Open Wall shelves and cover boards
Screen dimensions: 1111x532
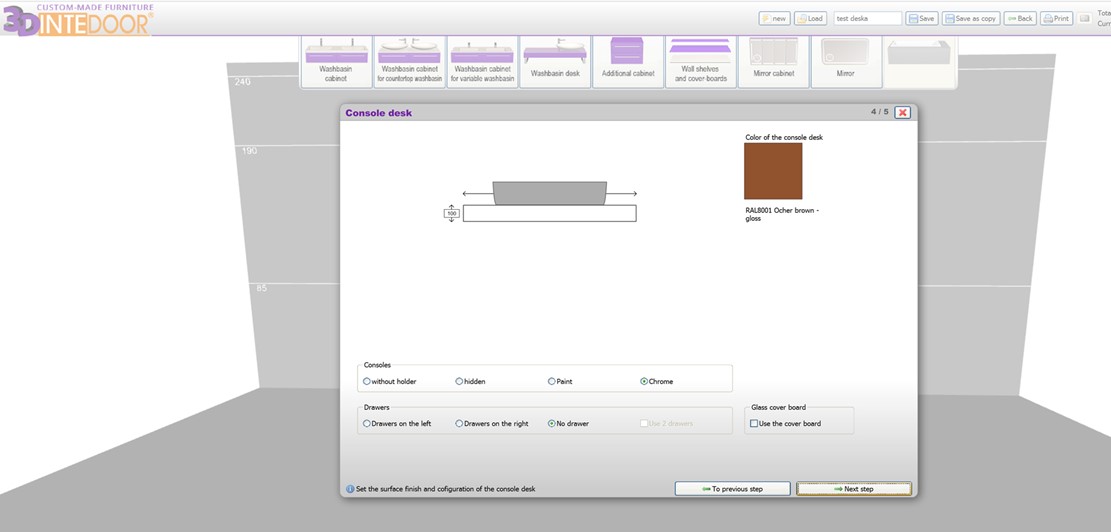pyautogui.click(x=700, y=61)
